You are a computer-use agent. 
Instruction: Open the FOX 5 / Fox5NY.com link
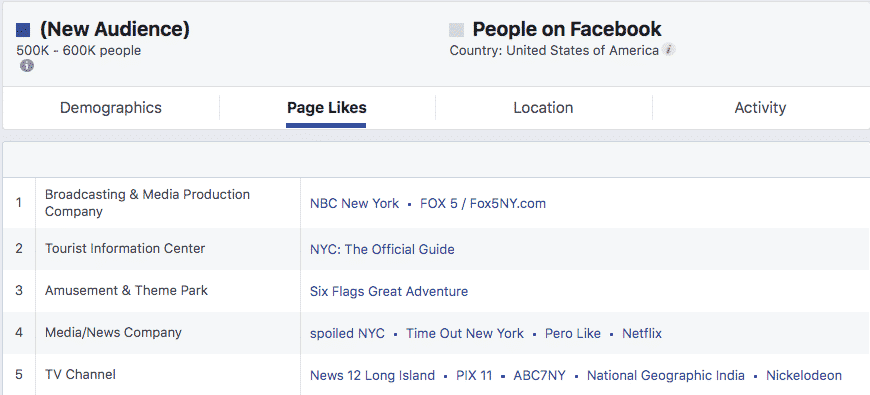(483, 204)
